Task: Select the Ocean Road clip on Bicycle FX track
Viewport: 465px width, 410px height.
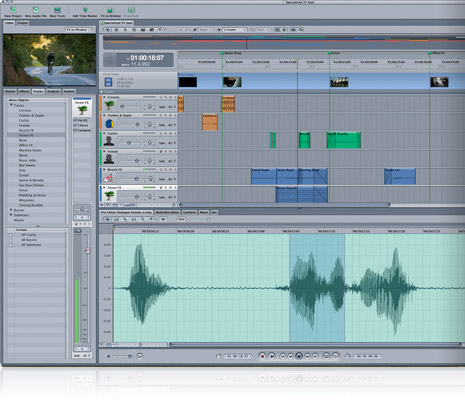Action: tap(286, 176)
